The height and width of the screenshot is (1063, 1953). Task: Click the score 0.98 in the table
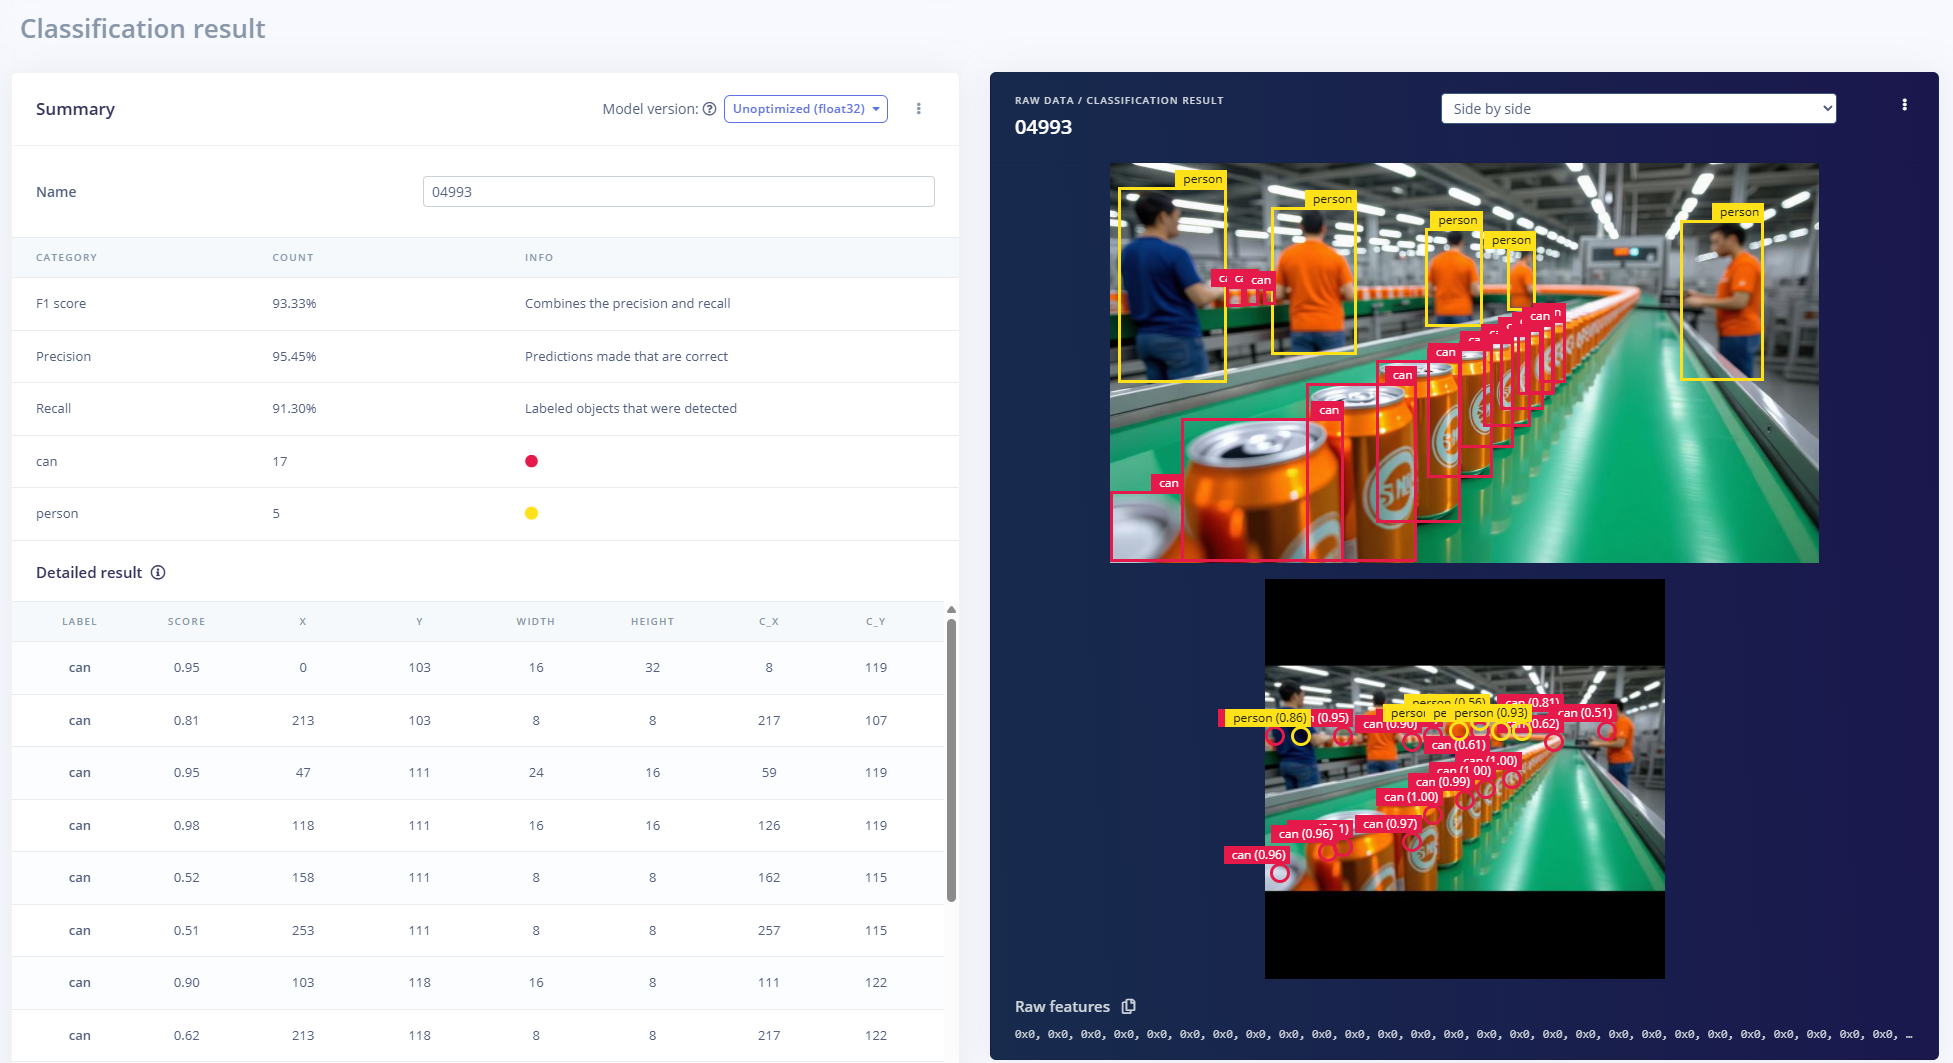coord(186,826)
